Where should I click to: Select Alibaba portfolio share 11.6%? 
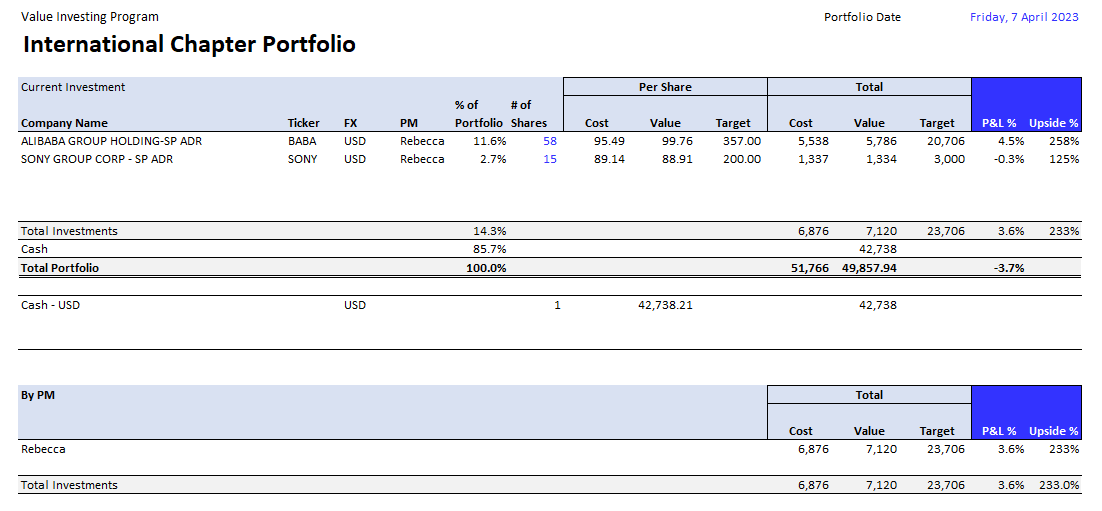coord(490,141)
